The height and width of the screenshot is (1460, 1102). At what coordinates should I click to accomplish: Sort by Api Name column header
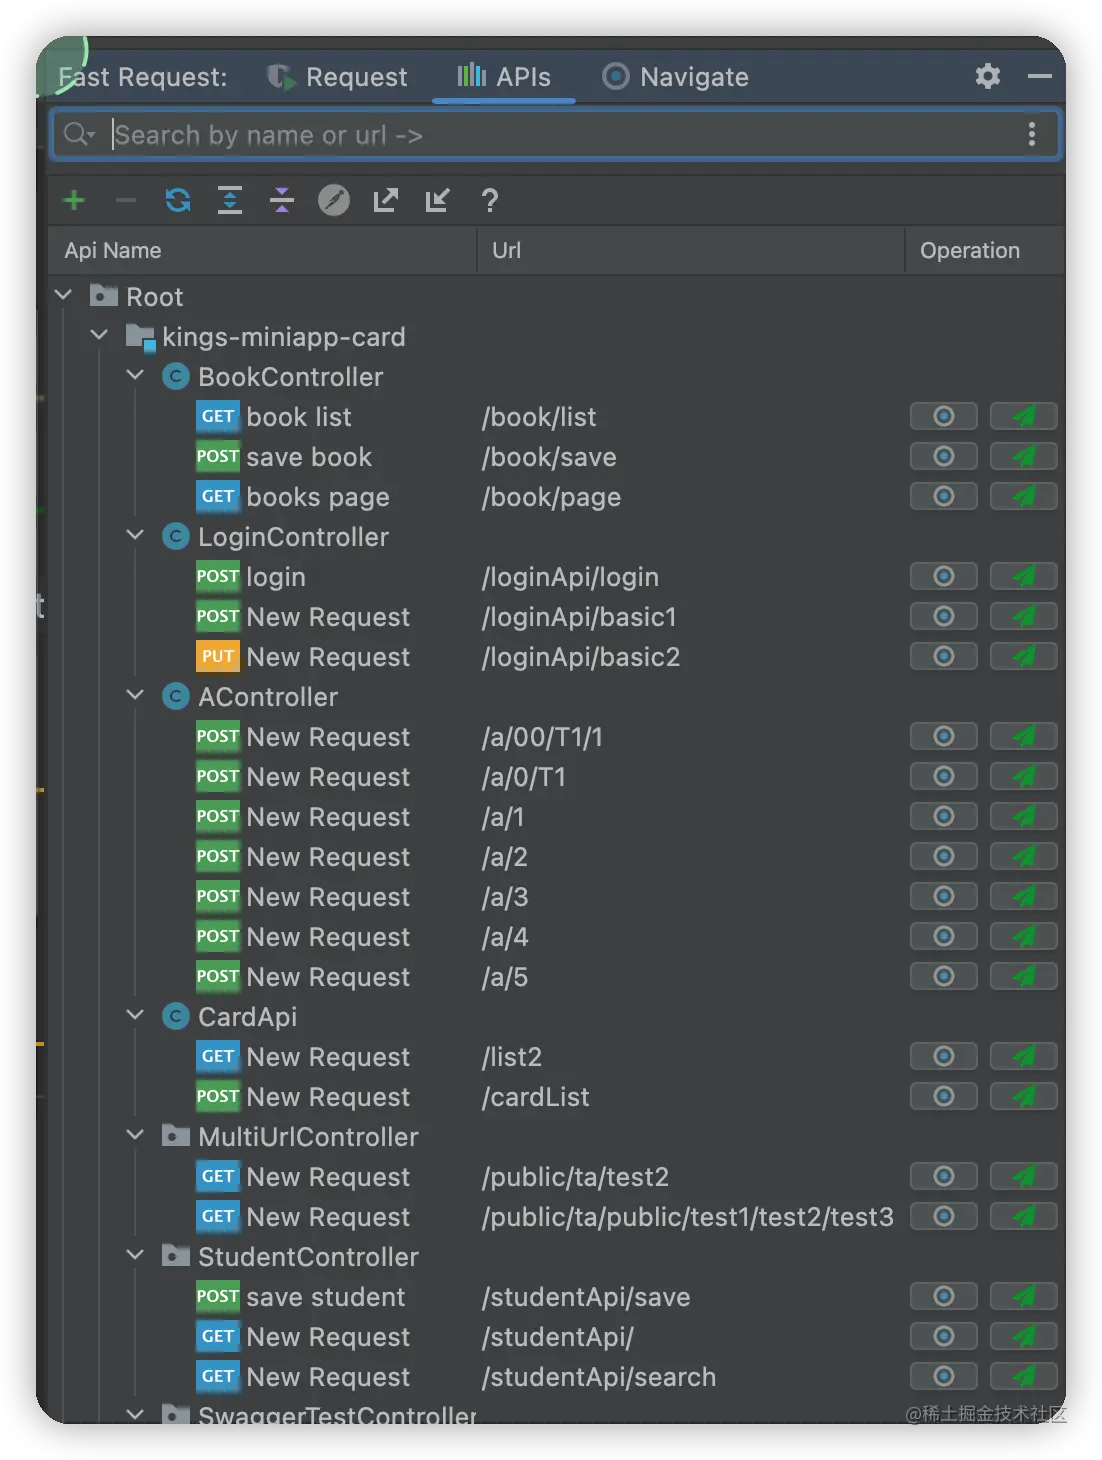point(263,250)
